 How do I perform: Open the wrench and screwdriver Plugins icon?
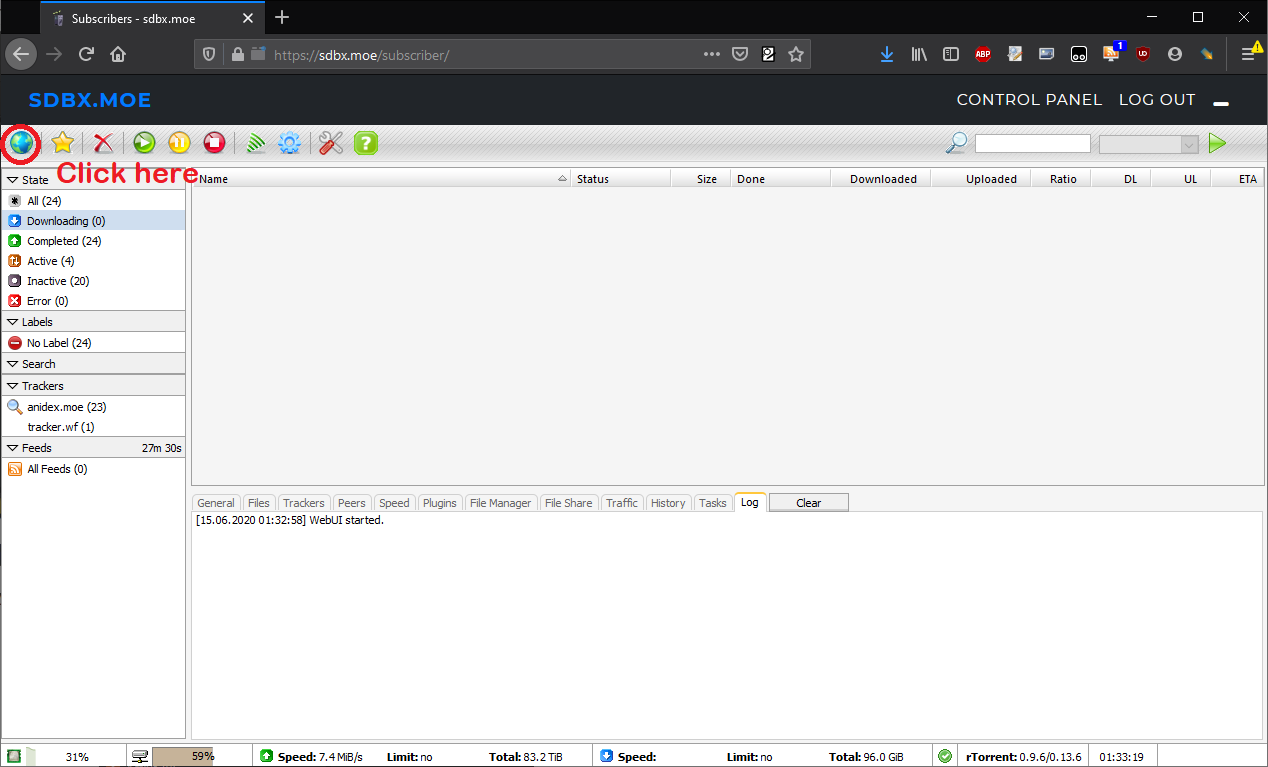(331, 144)
